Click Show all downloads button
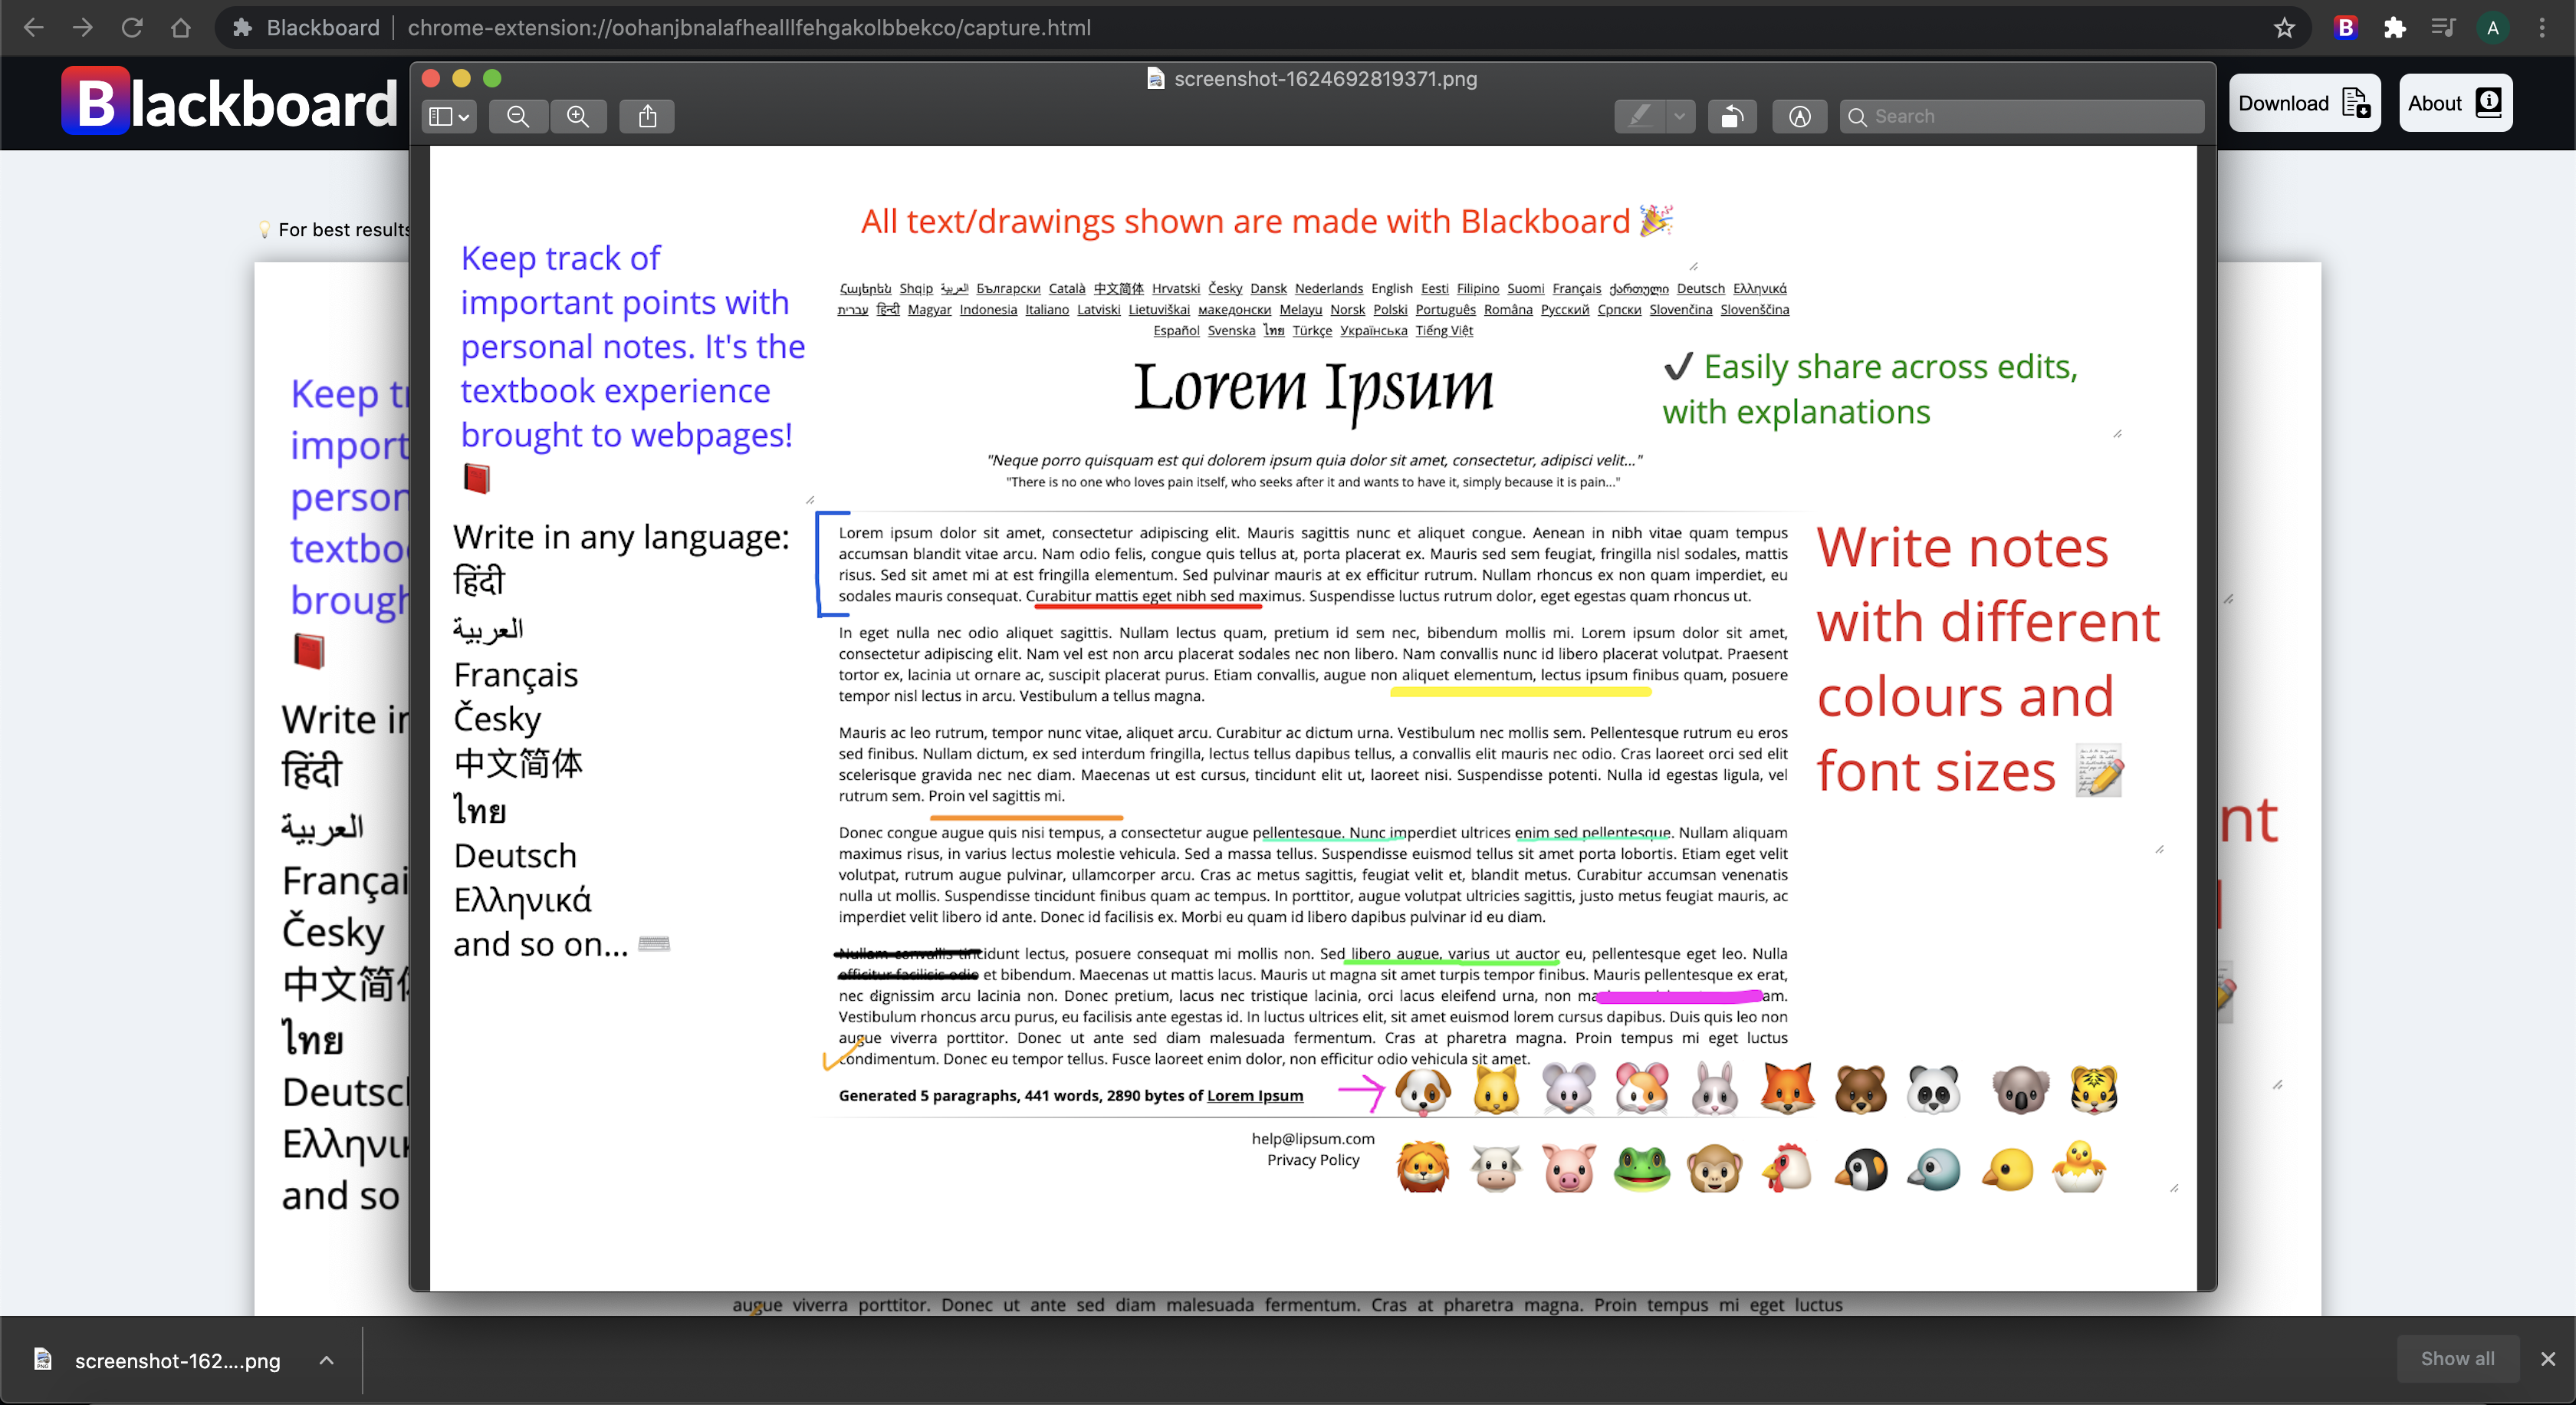This screenshot has width=2576, height=1405. click(x=2457, y=1358)
